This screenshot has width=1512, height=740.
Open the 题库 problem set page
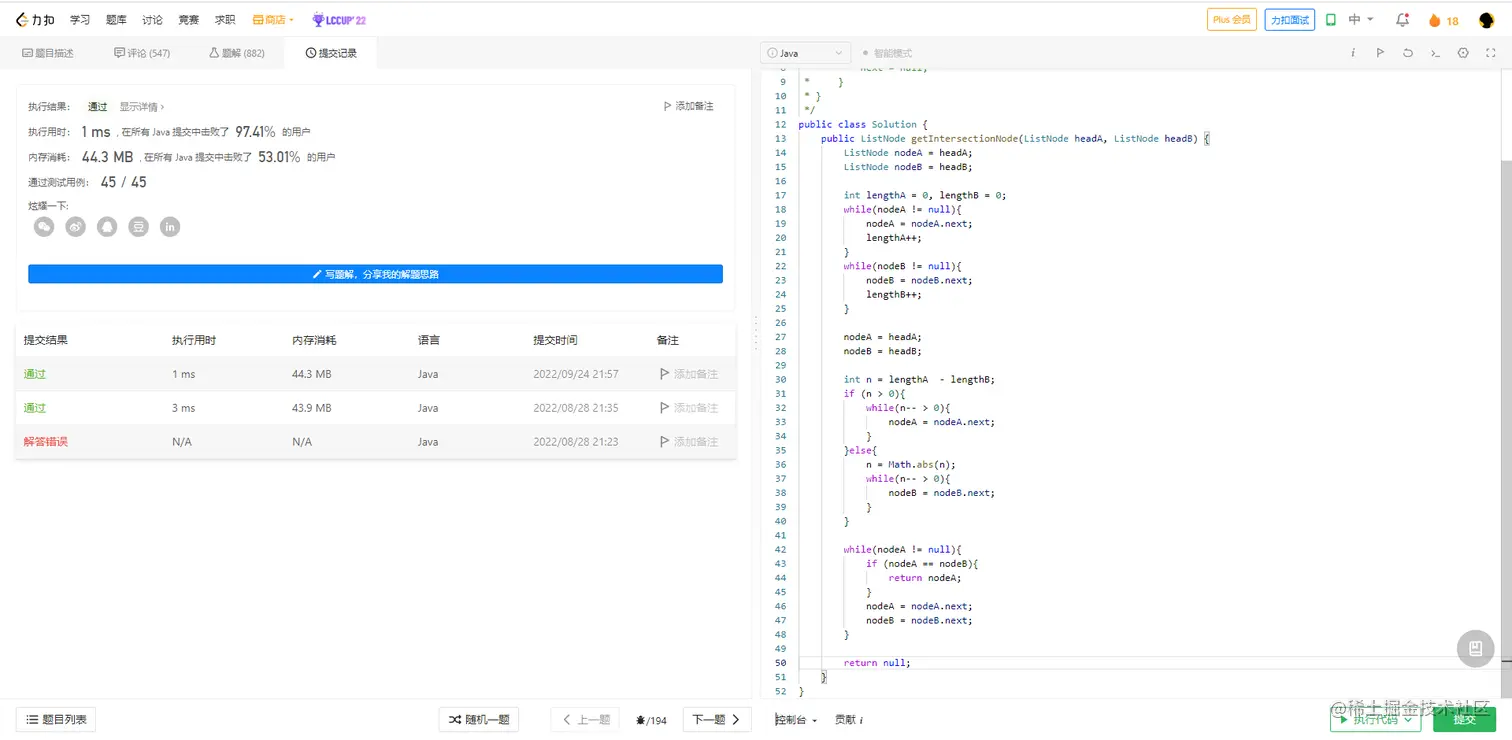coord(116,20)
